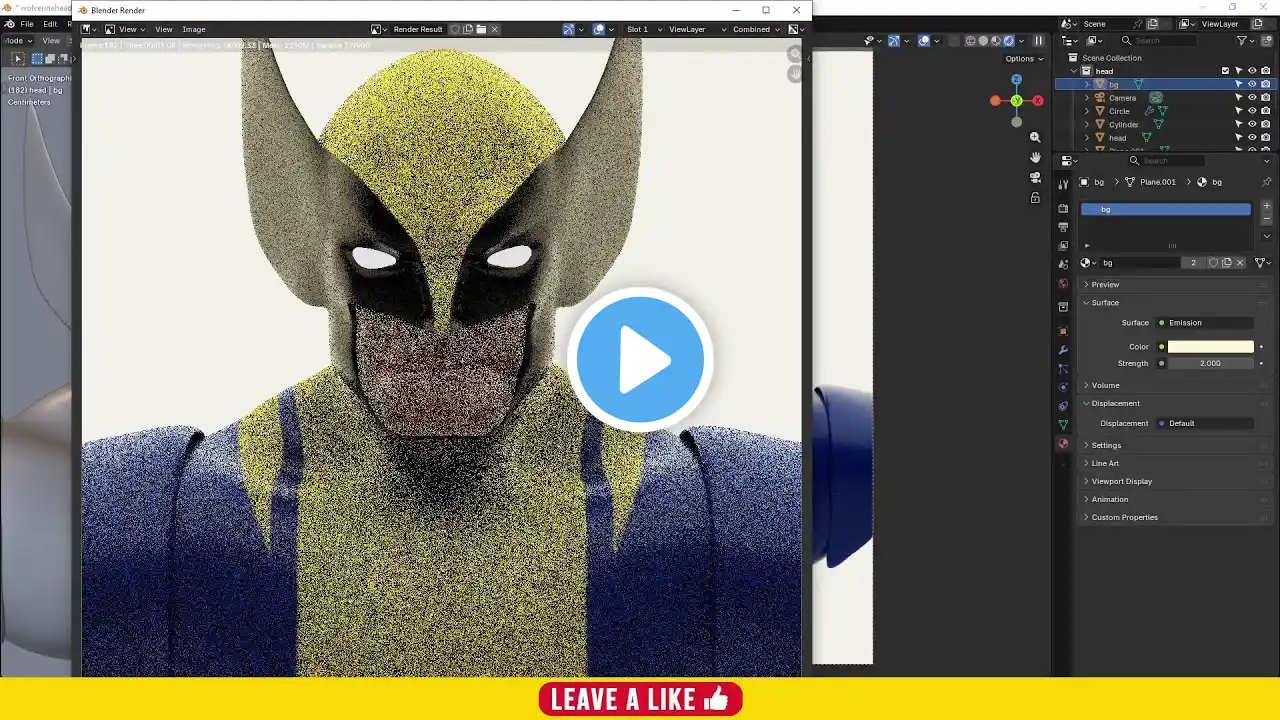
Task: Open the Tool tab in the Properties editor
Action: [1063, 184]
